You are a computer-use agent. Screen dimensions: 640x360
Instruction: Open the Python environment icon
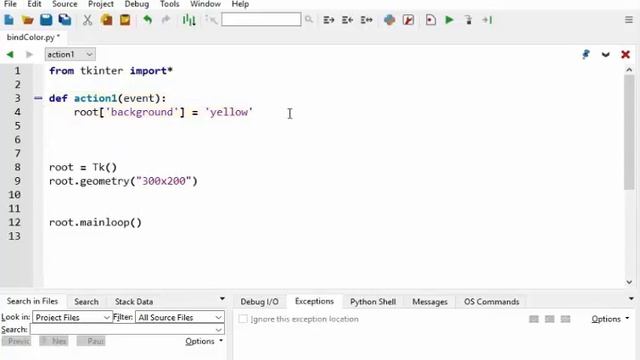pyautogui.click(x=389, y=20)
